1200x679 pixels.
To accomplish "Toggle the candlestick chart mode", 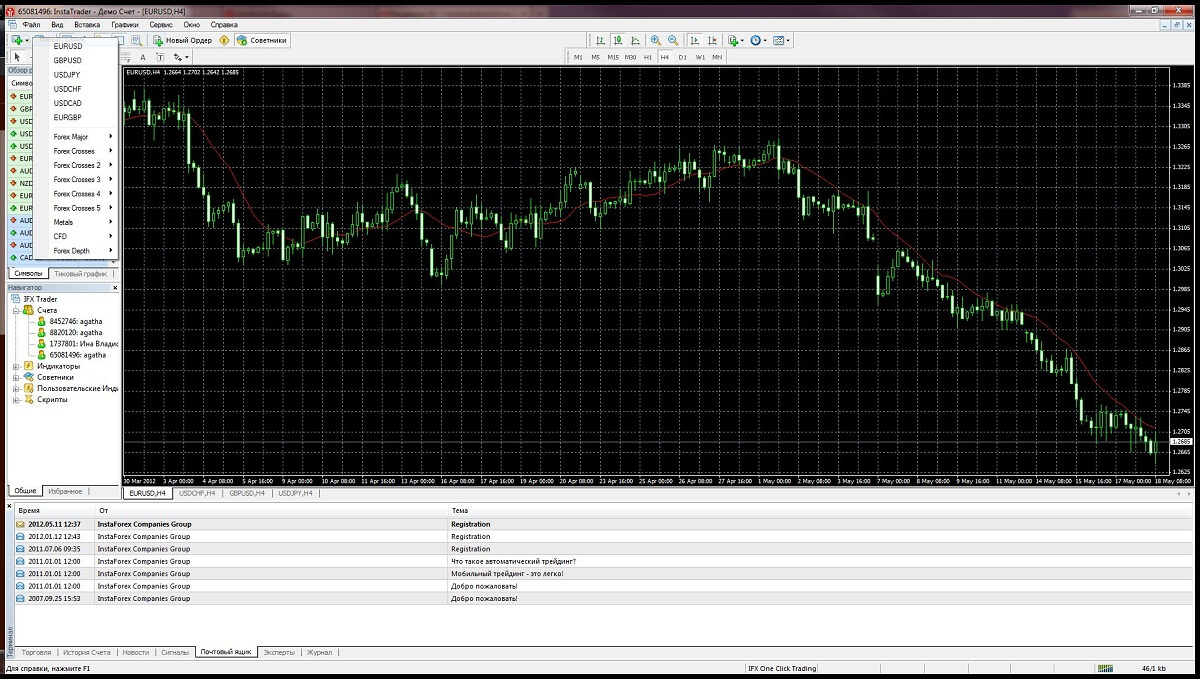I will (617, 41).
